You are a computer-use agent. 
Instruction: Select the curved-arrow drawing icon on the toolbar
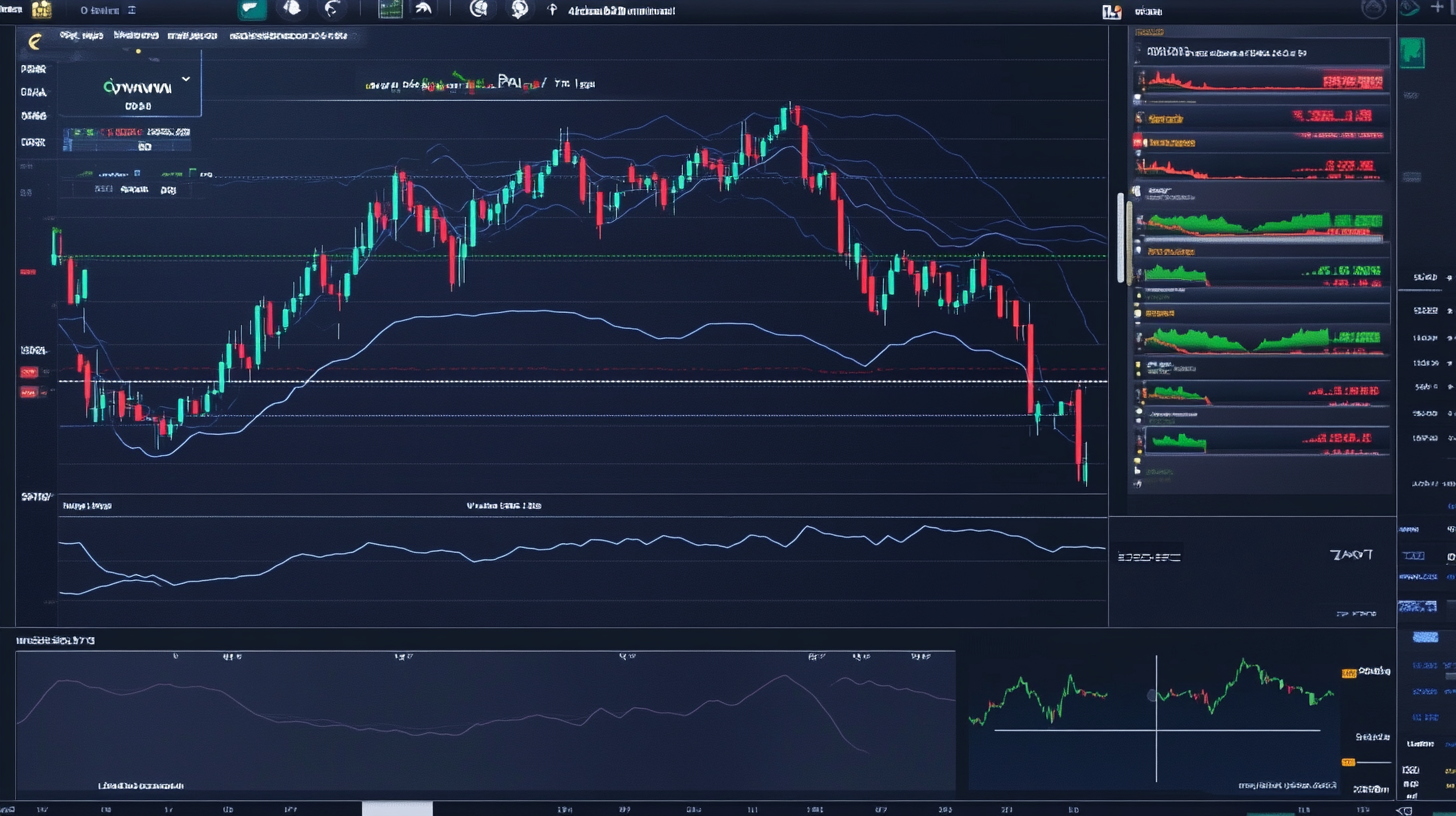[423, 10]
